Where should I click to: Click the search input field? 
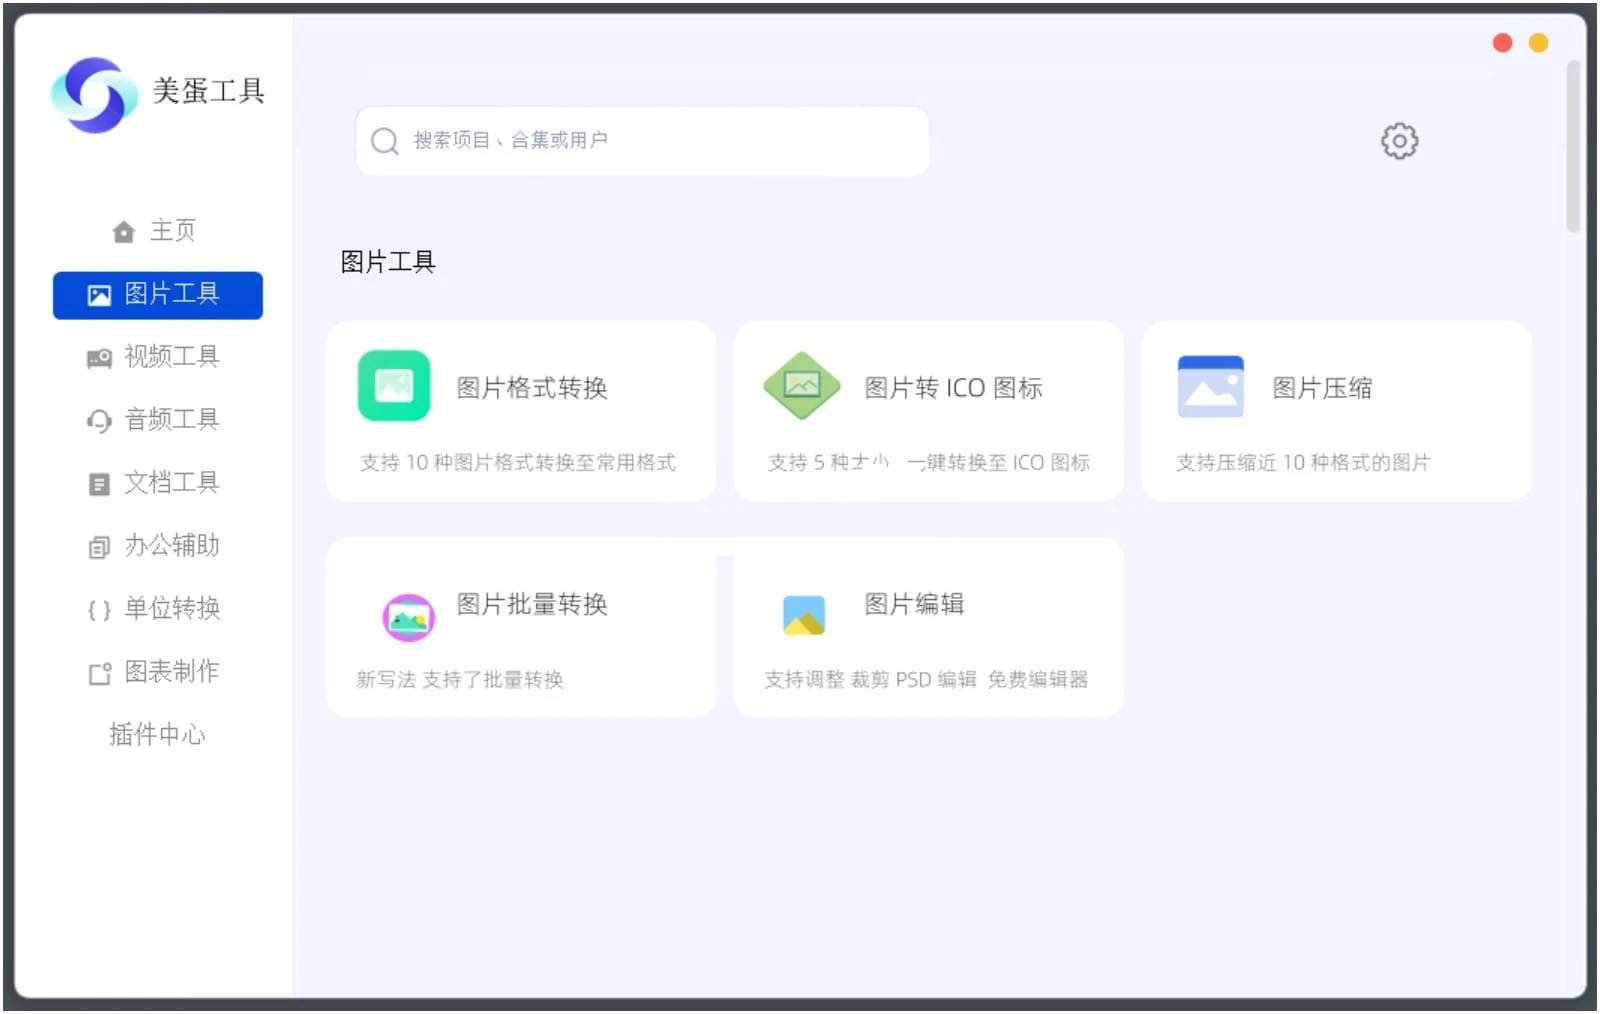pyautogui.click(x=640, y=140)
